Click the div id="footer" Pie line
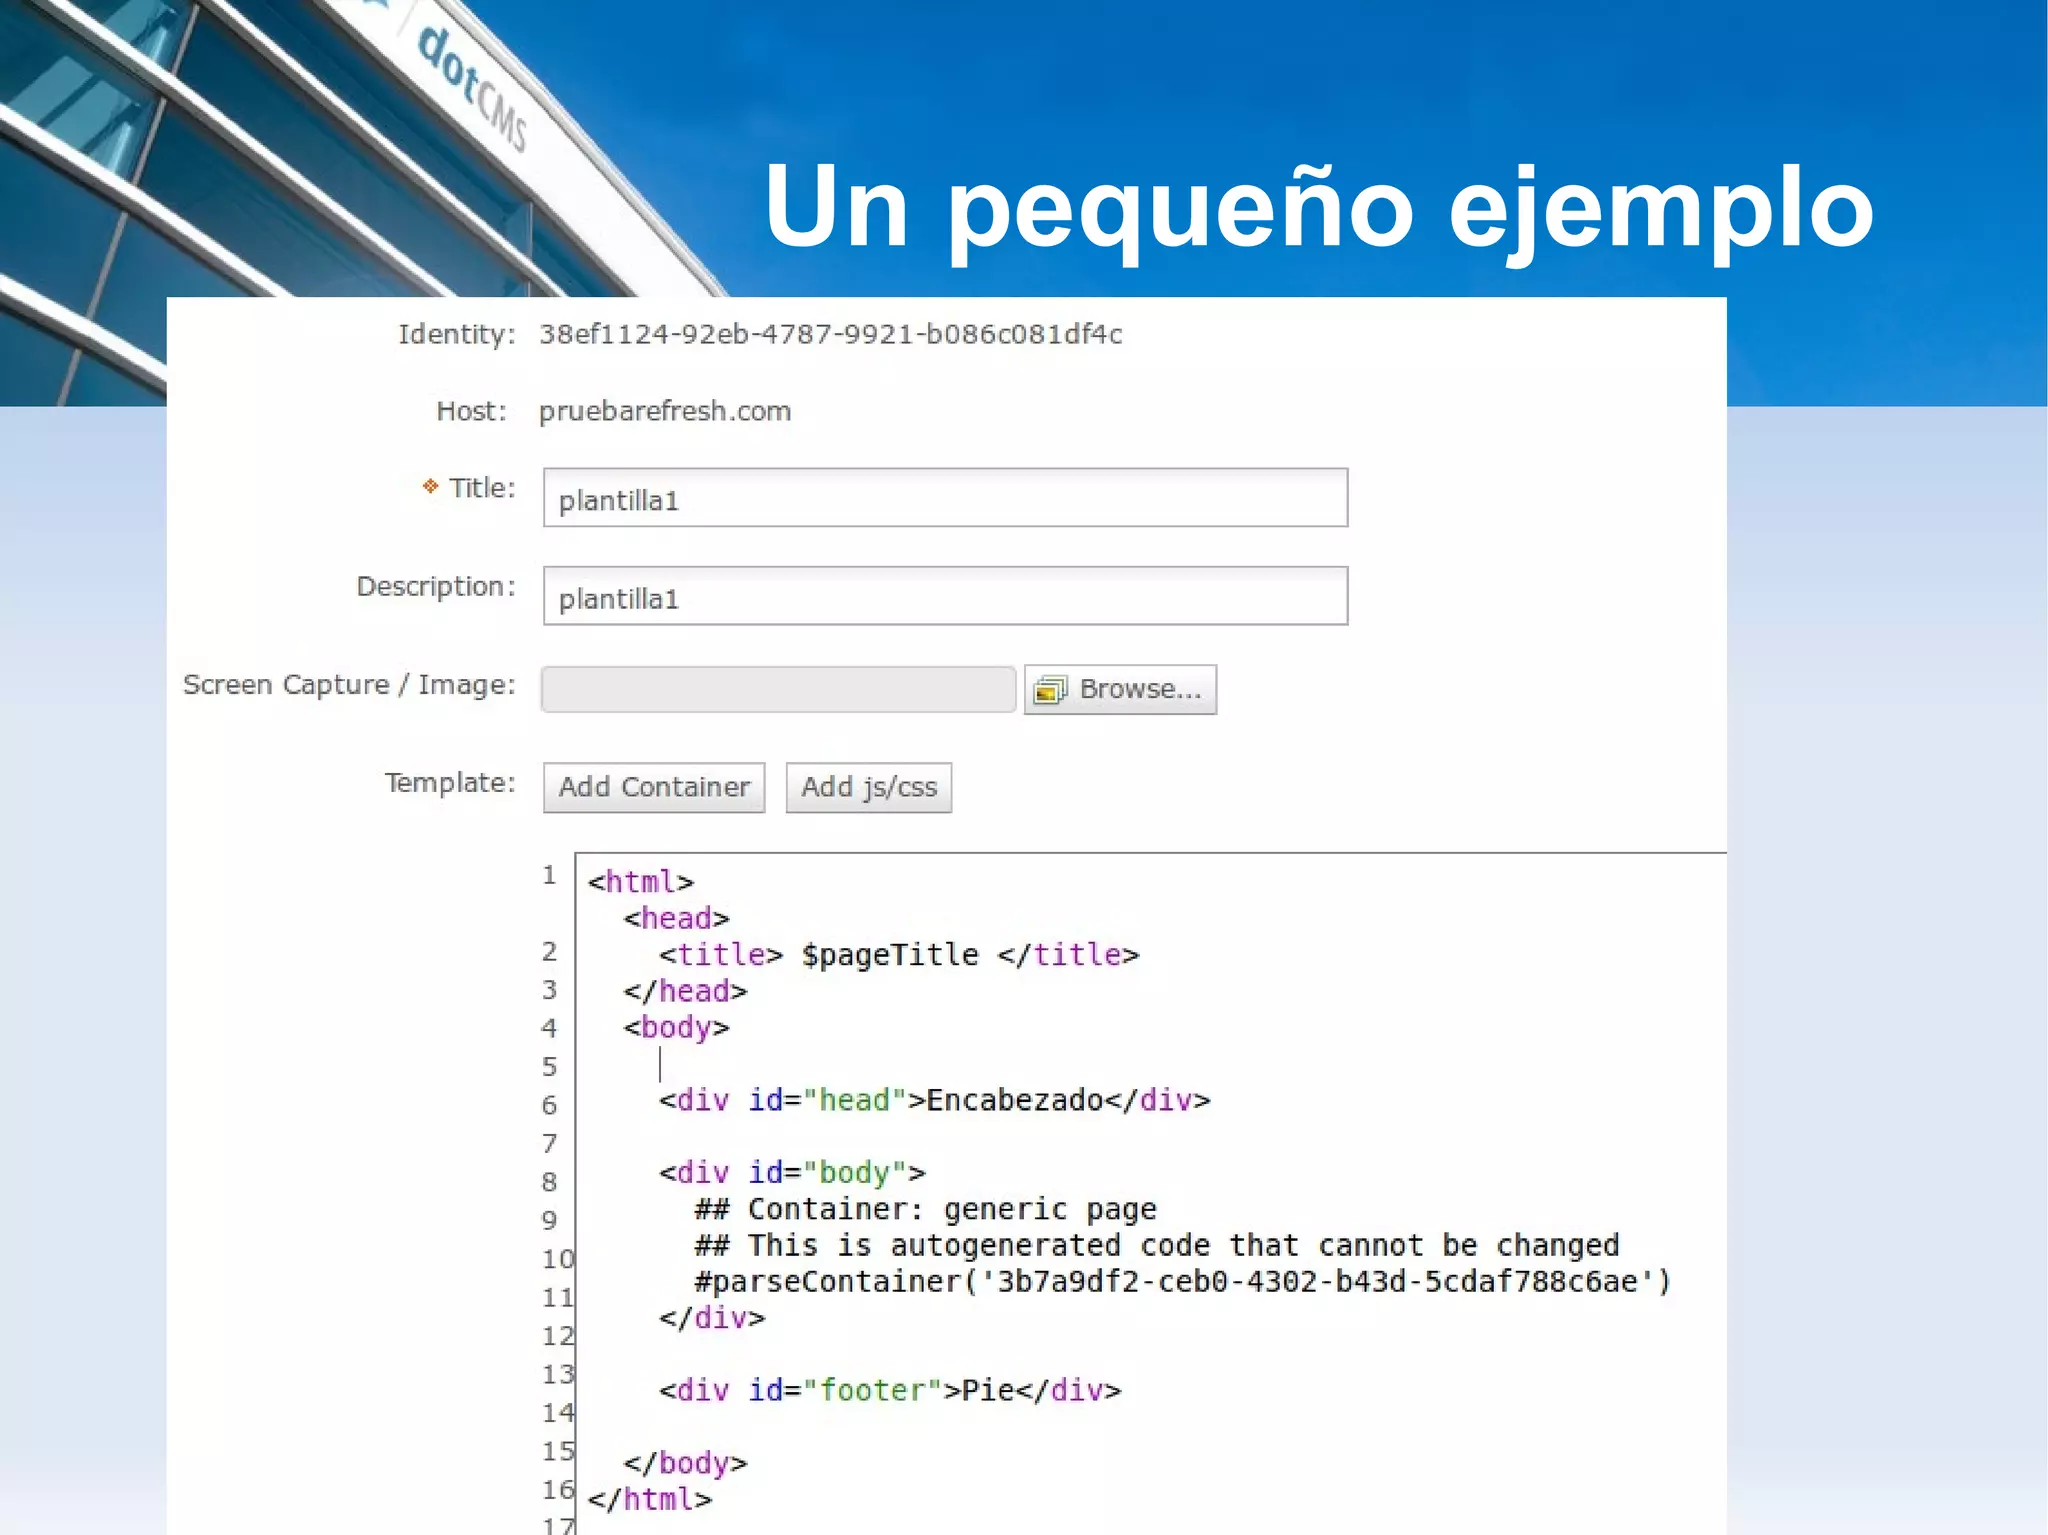Viewport: 2048px width, 1535px height. point(890,1390)
